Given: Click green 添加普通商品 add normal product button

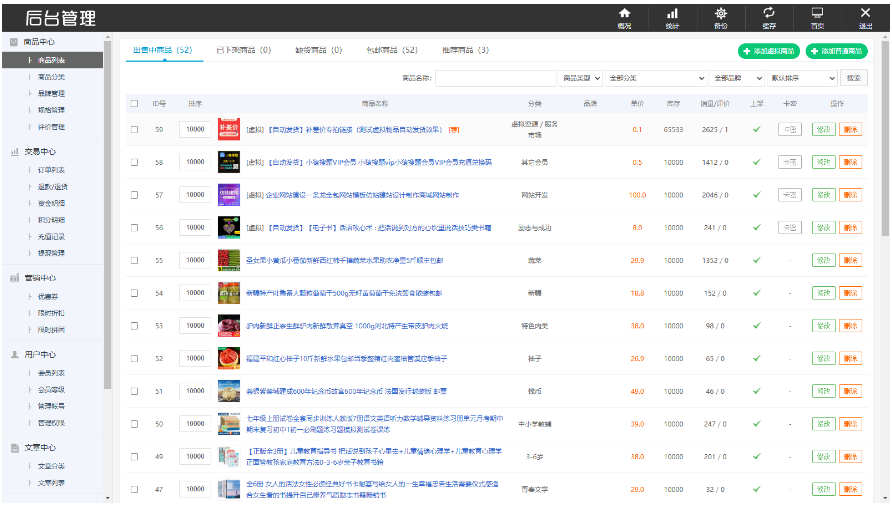Looking at the screenshot, I should point(837,51).
